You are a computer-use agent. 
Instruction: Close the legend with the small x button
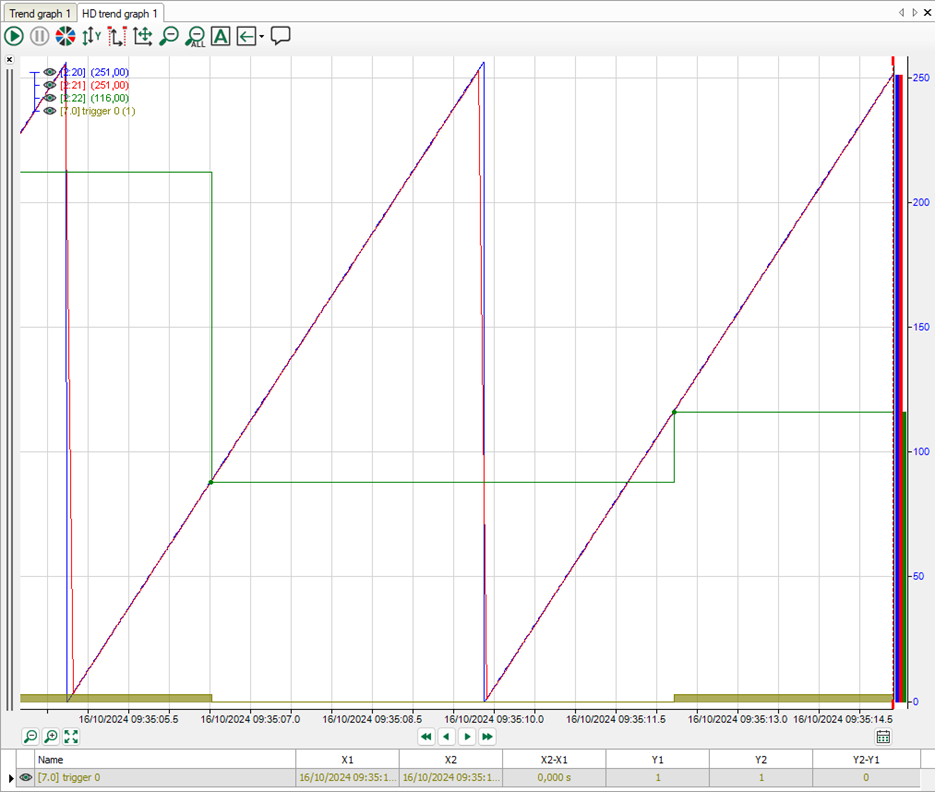[x=10, y=60]
